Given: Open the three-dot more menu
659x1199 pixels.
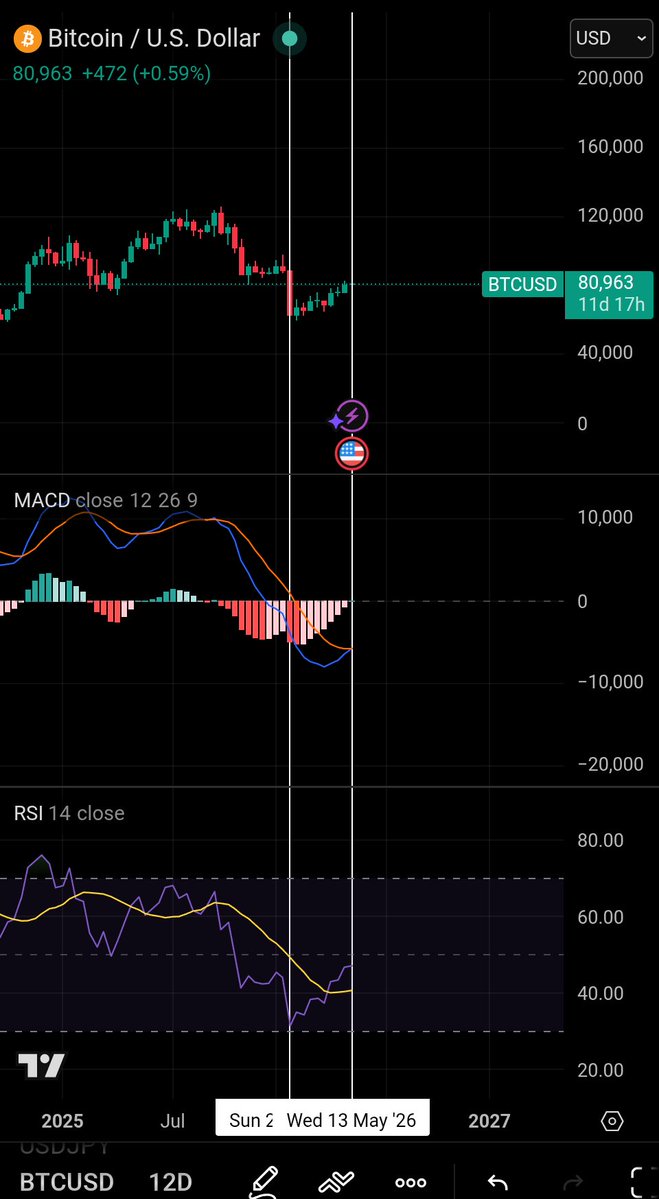Looking at the screenshot, I should click(x=411, y=1183).
